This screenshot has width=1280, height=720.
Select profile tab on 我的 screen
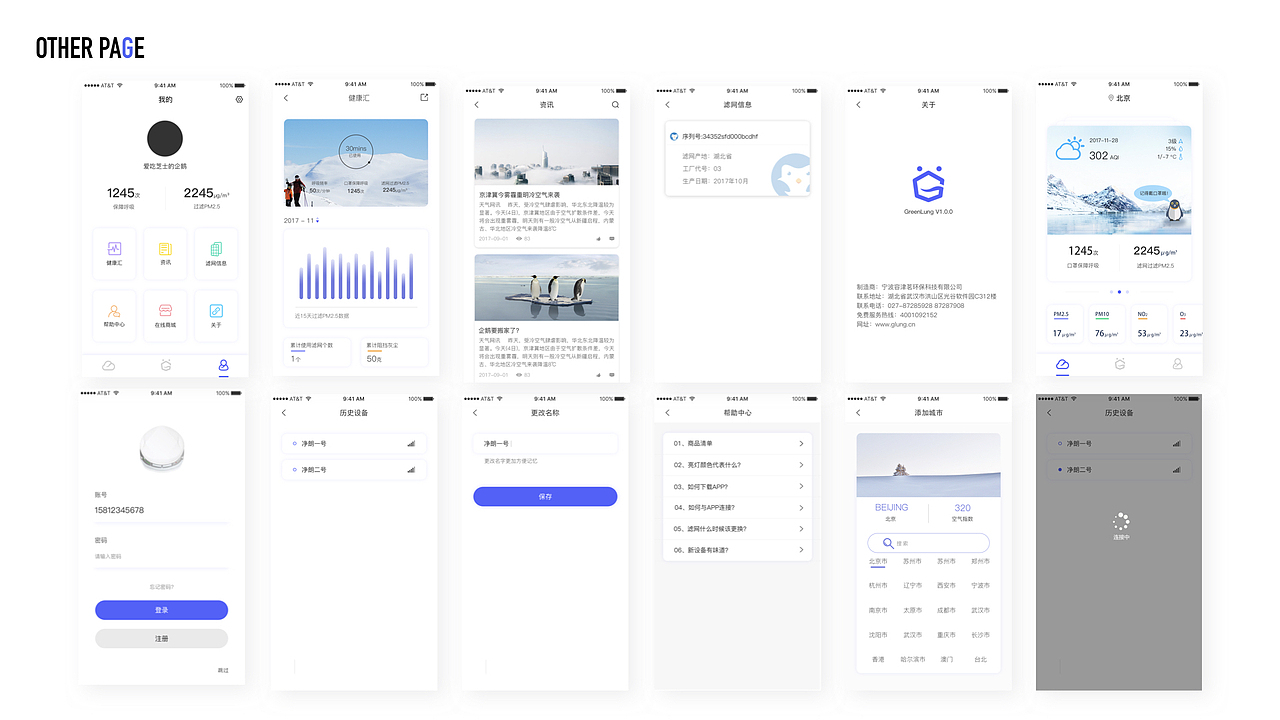click(x=223, y=366)
